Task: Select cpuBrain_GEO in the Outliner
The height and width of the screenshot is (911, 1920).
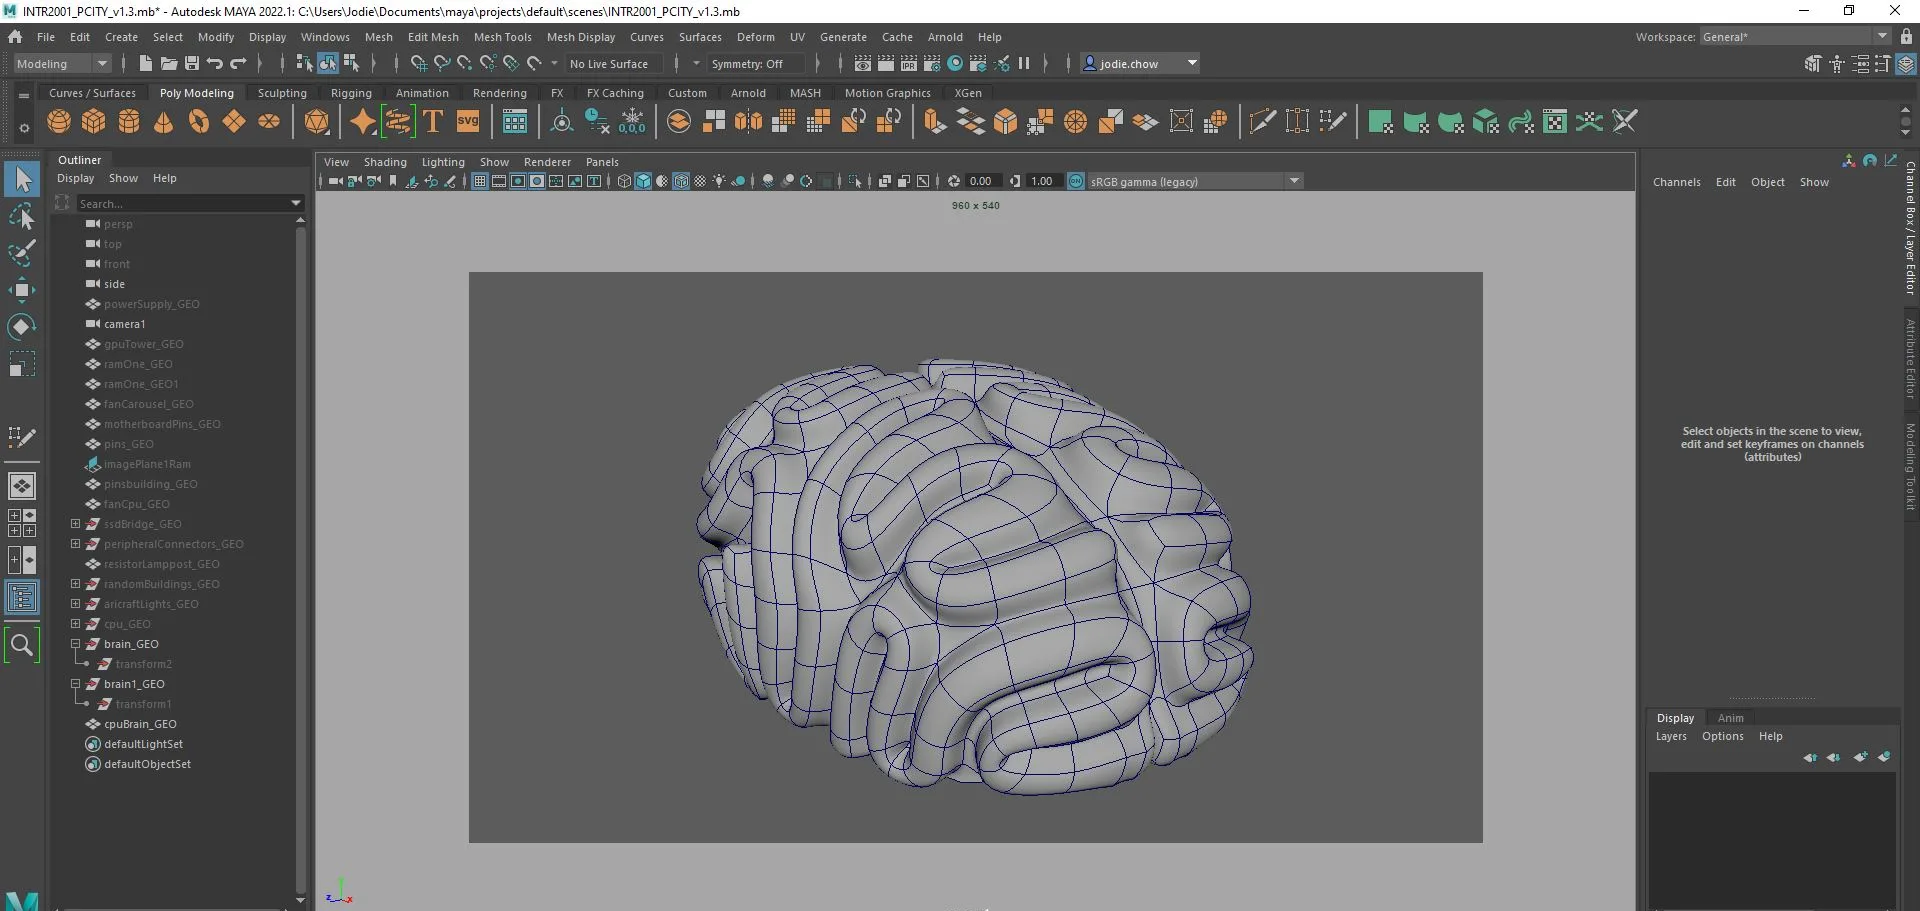Action: [140, 724]
